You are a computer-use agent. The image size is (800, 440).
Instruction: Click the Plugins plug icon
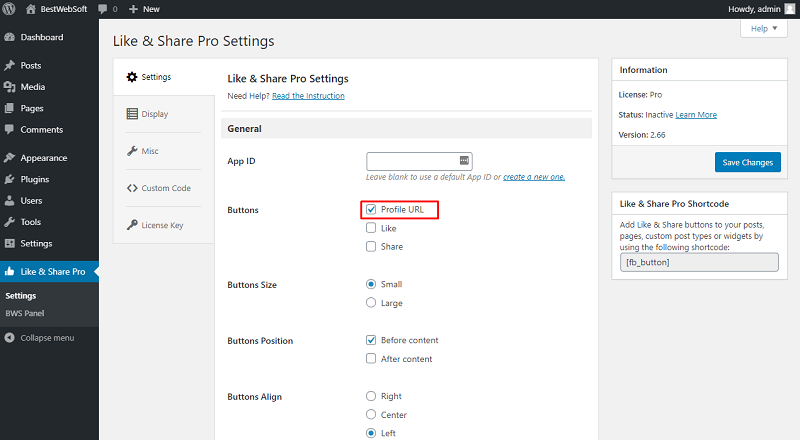(x=9, y=179)
